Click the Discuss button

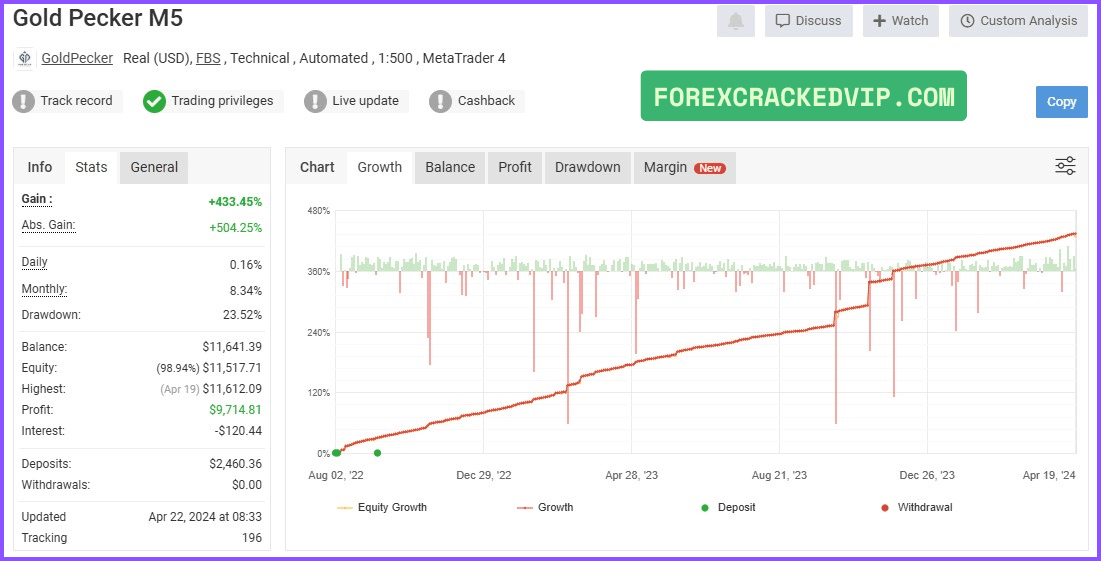pos(808,21)
